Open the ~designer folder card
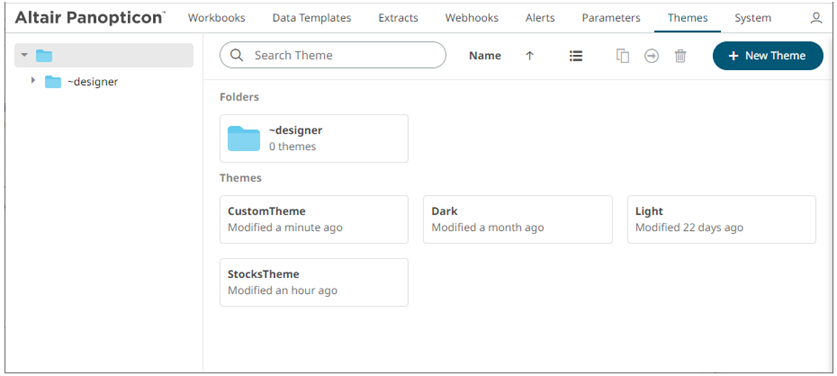This screenshot has height=376, width=837. click(x=314, y=138)
